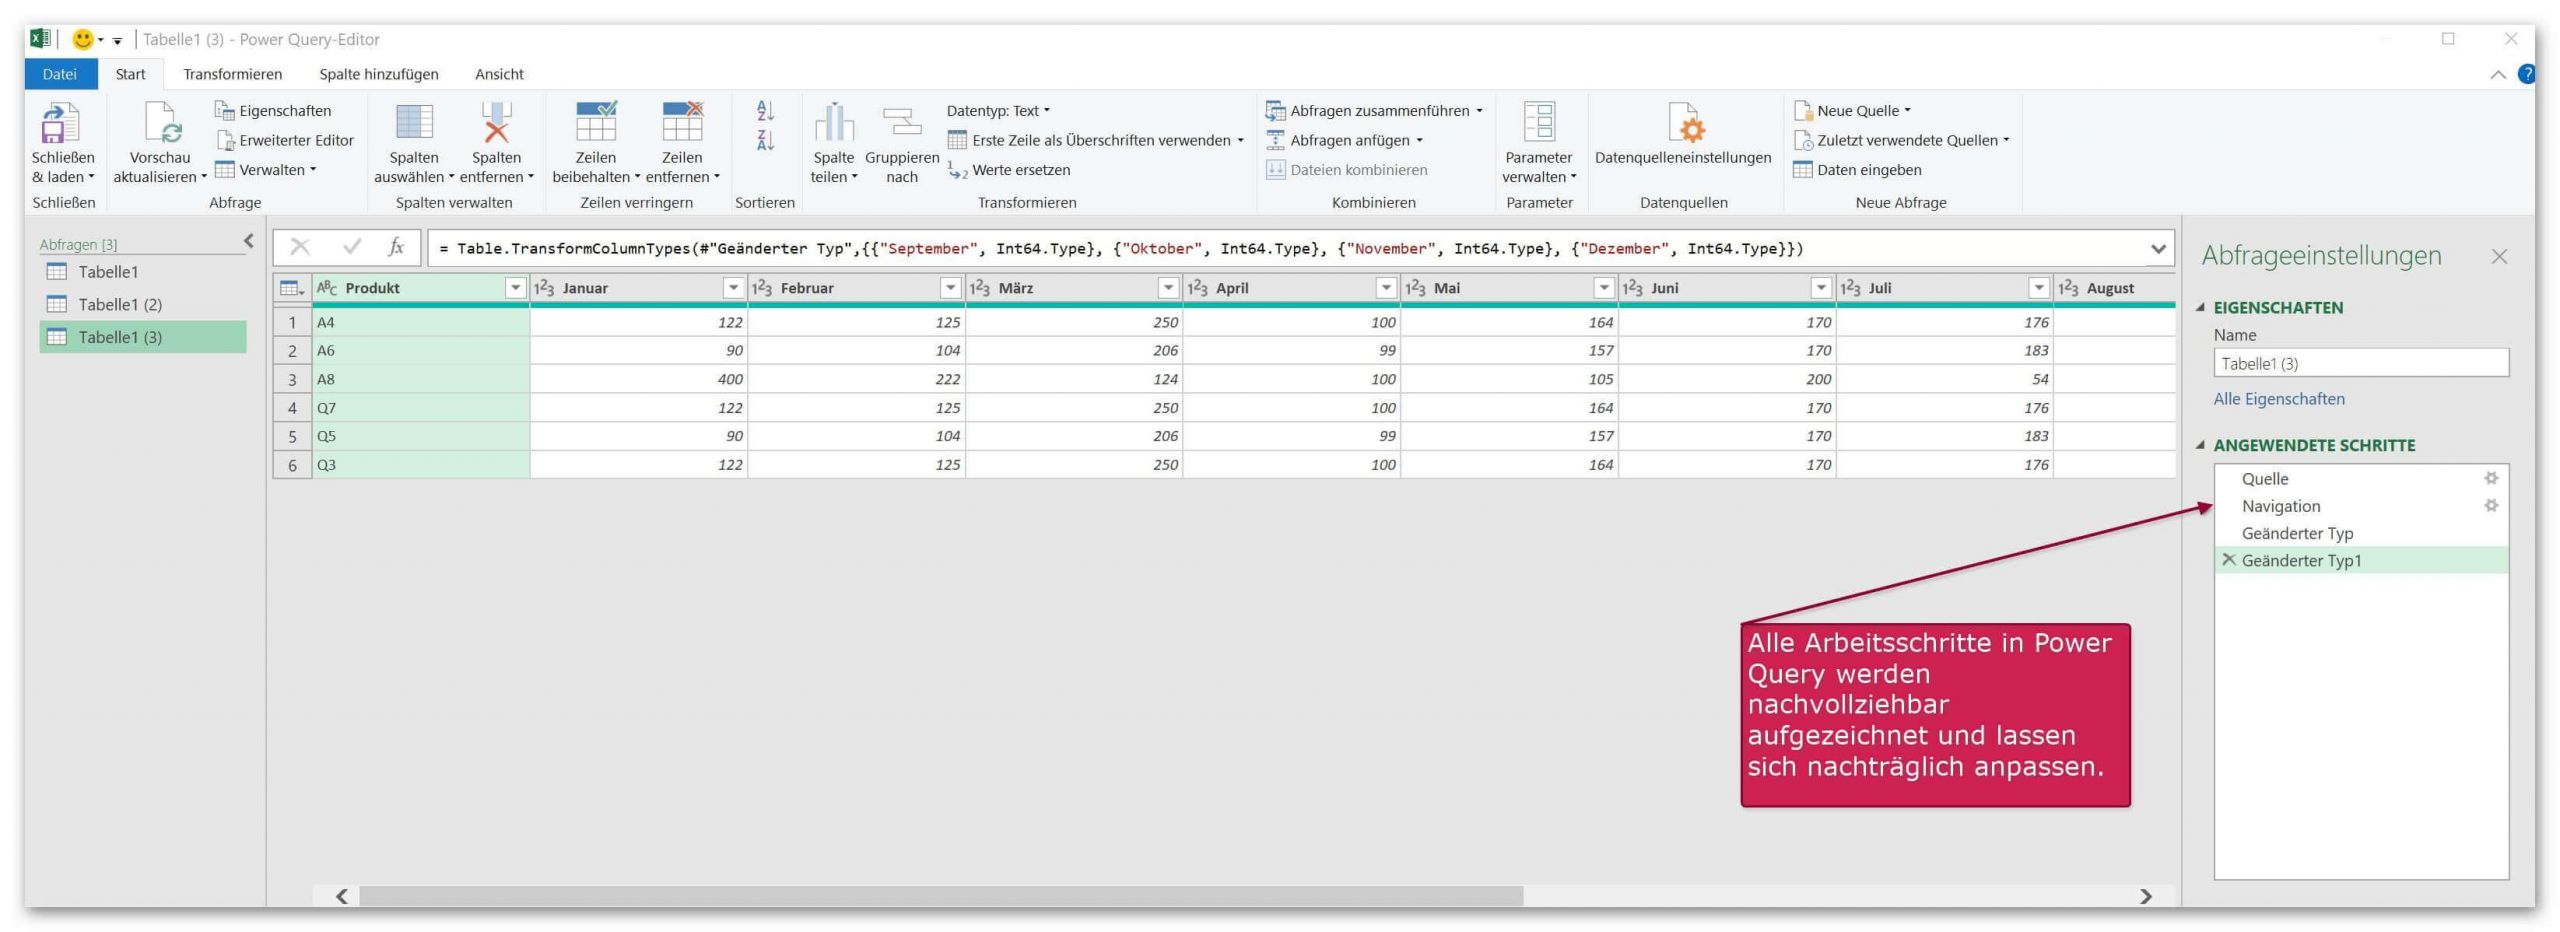Collapse the Abfragen pane

(249, 241)
